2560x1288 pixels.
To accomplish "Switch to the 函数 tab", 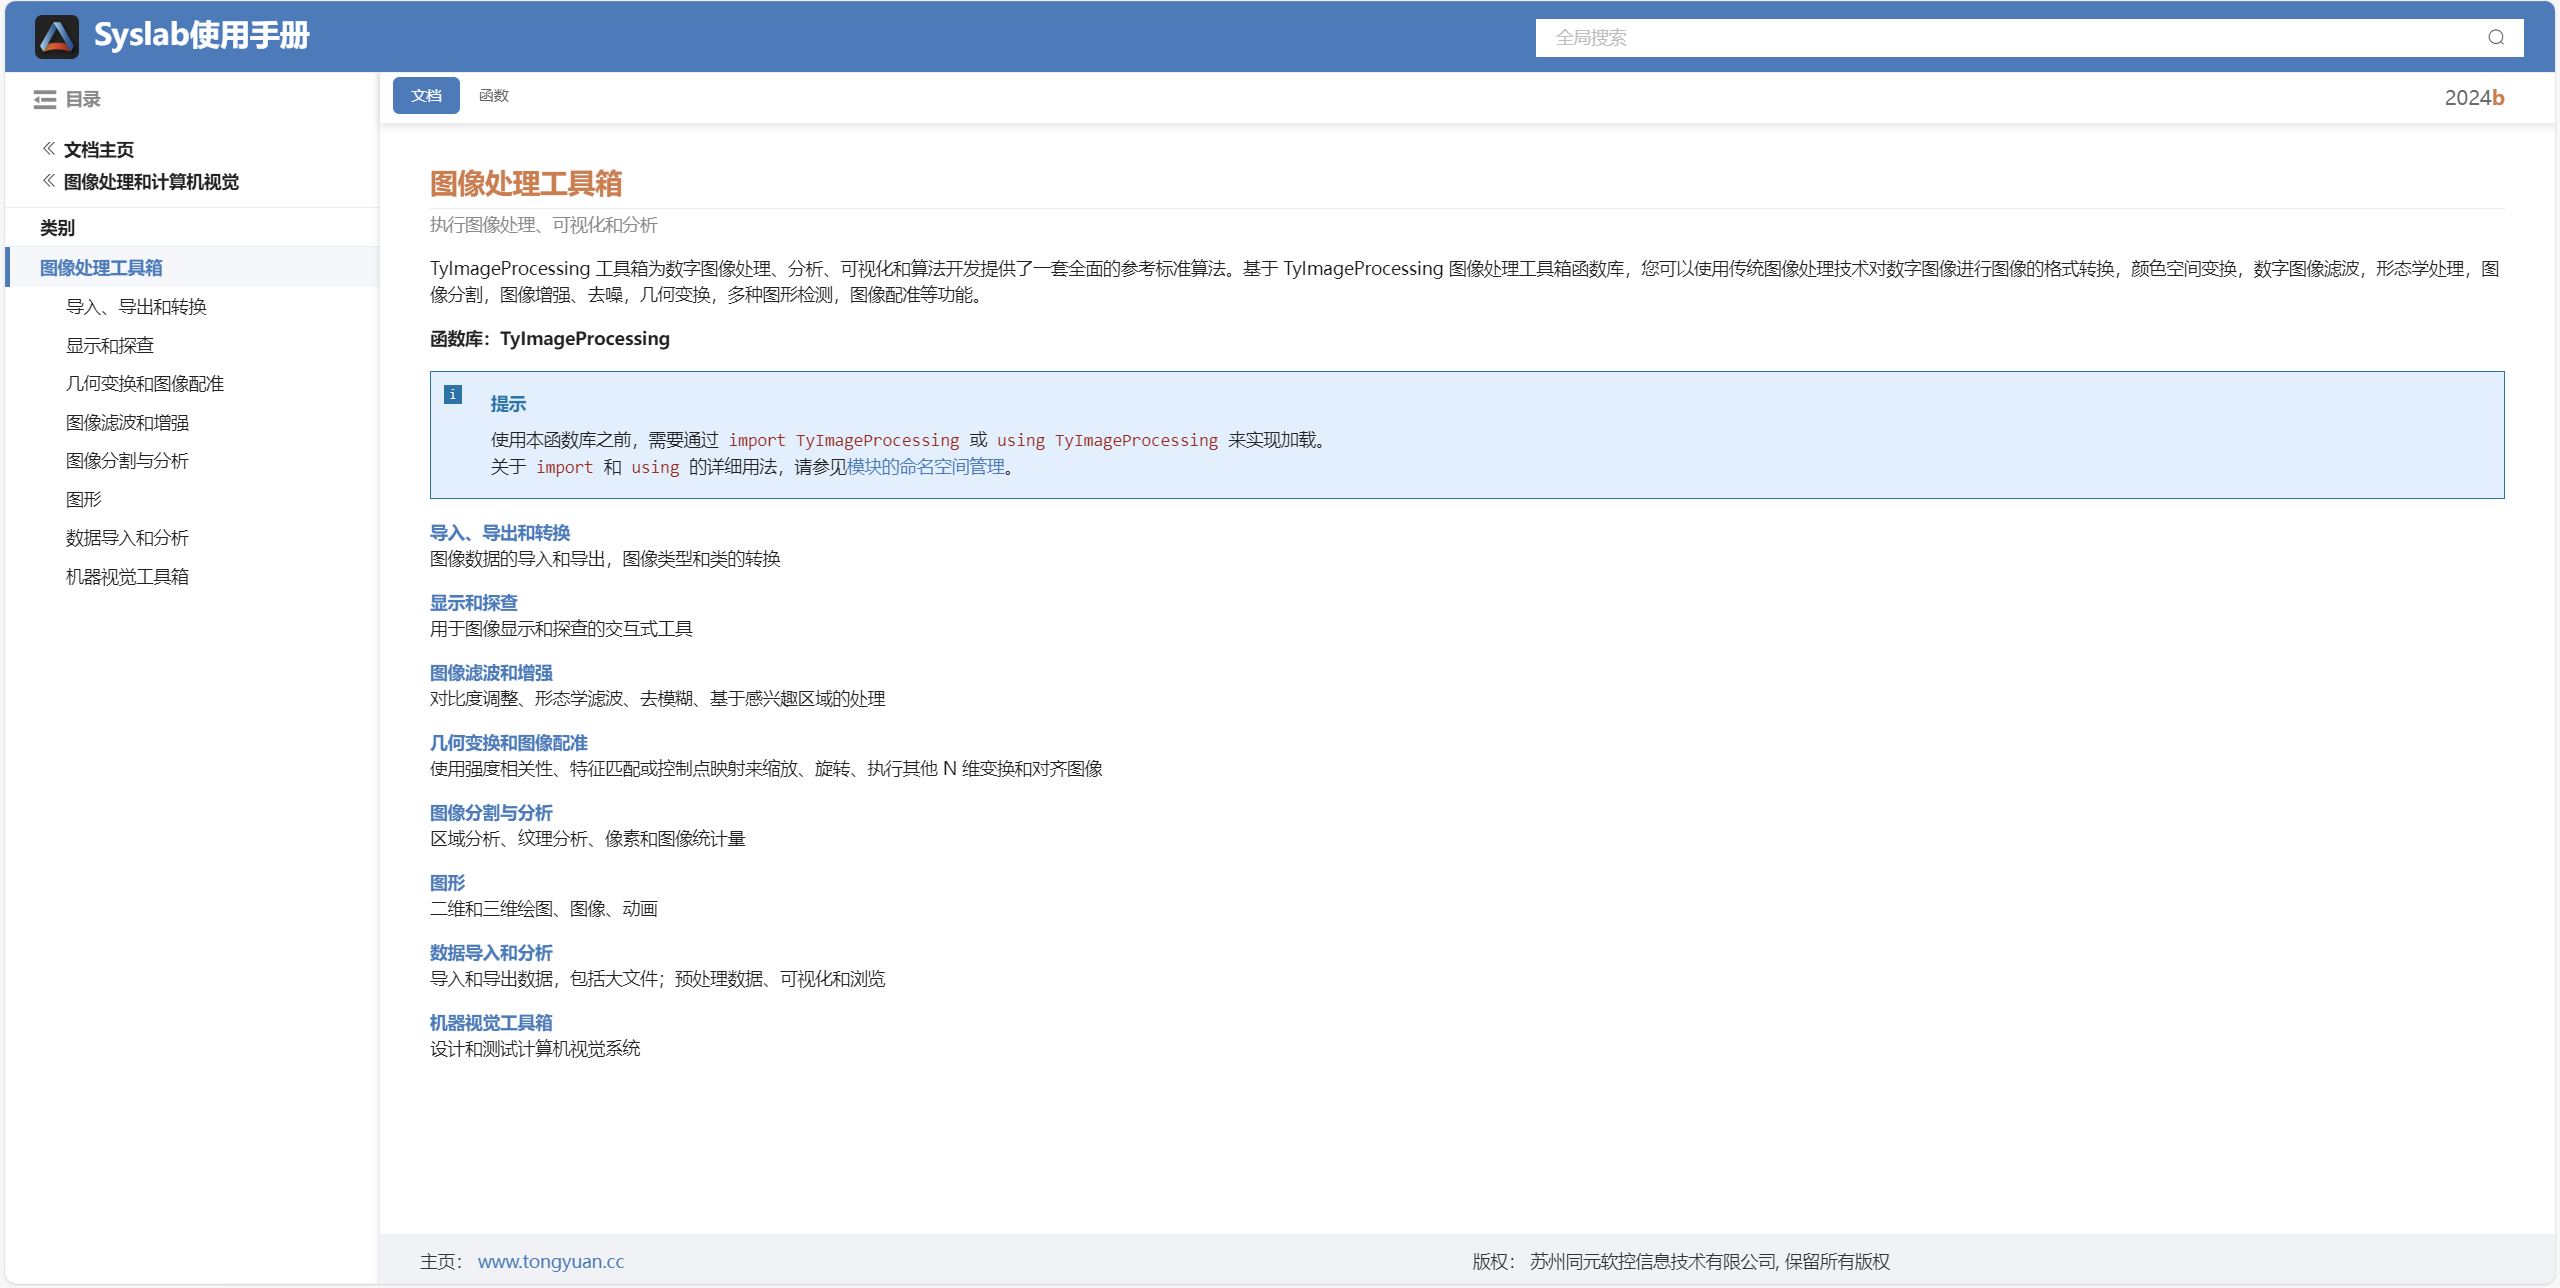I will [x=494, y=96].
